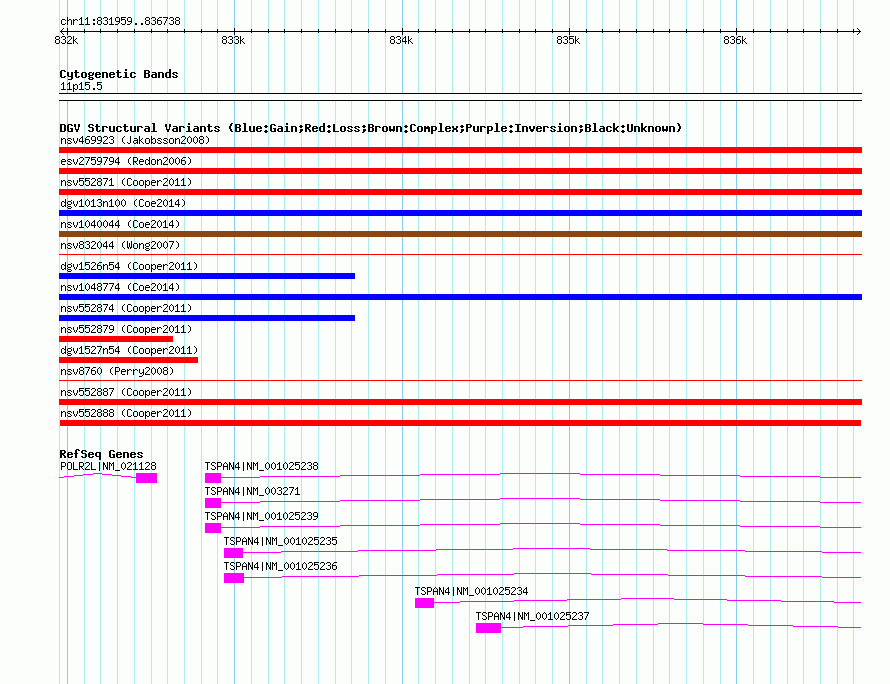Screen dimensions: 890x684
Task: Open the nsv832044 (Wong2007) label
Action: click(x=120, y=245)
